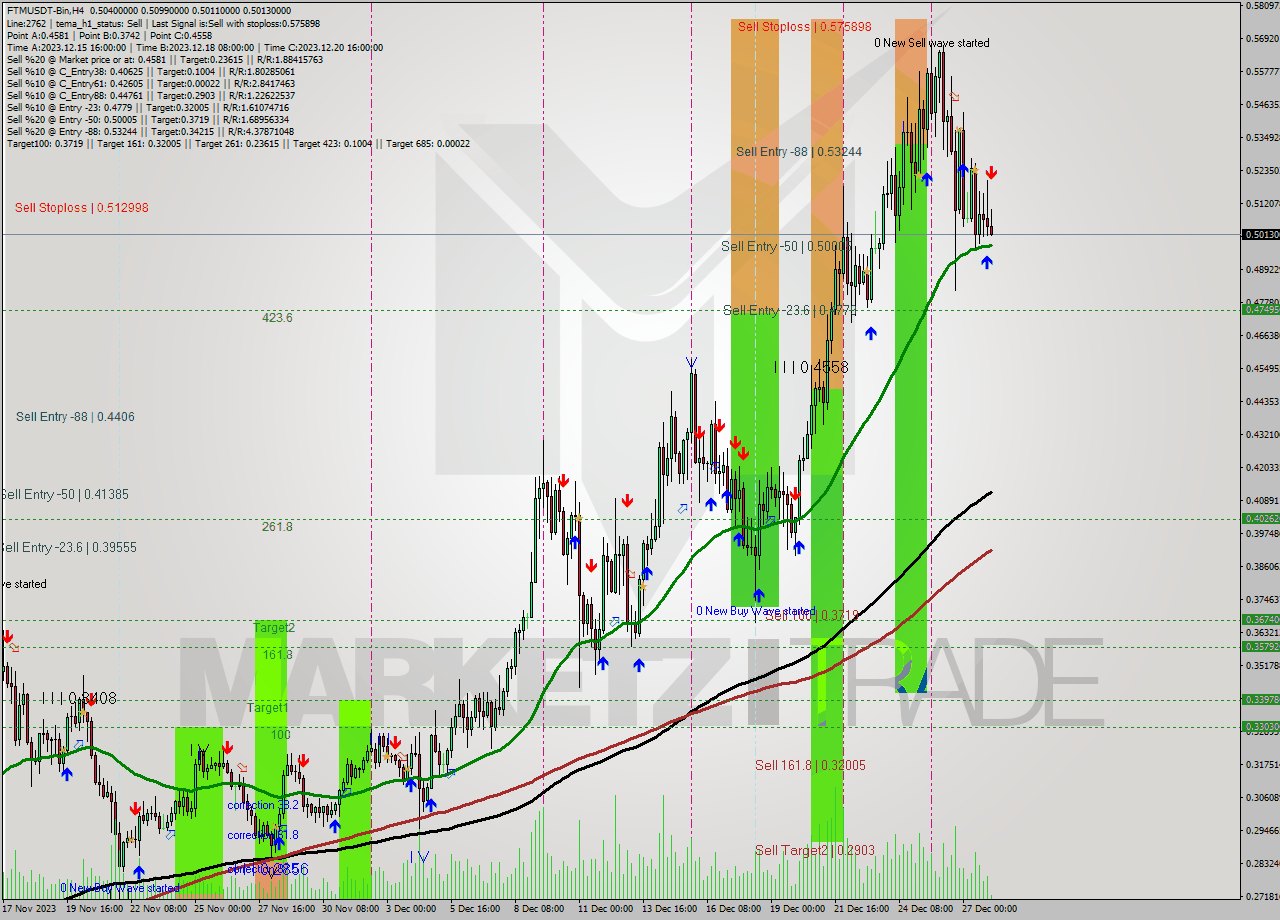Click the '17 Nov 2023' date label
Image resolution: width=1280 pixels, height=920 pixels.
(x=28, y=909)
